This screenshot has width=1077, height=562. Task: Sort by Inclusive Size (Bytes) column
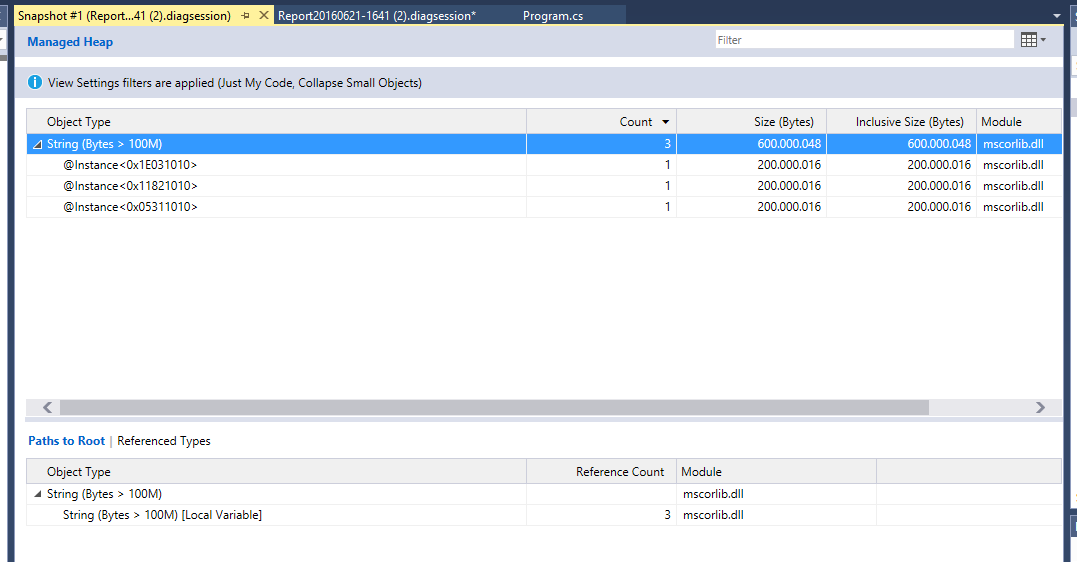[x=901, y=122]
